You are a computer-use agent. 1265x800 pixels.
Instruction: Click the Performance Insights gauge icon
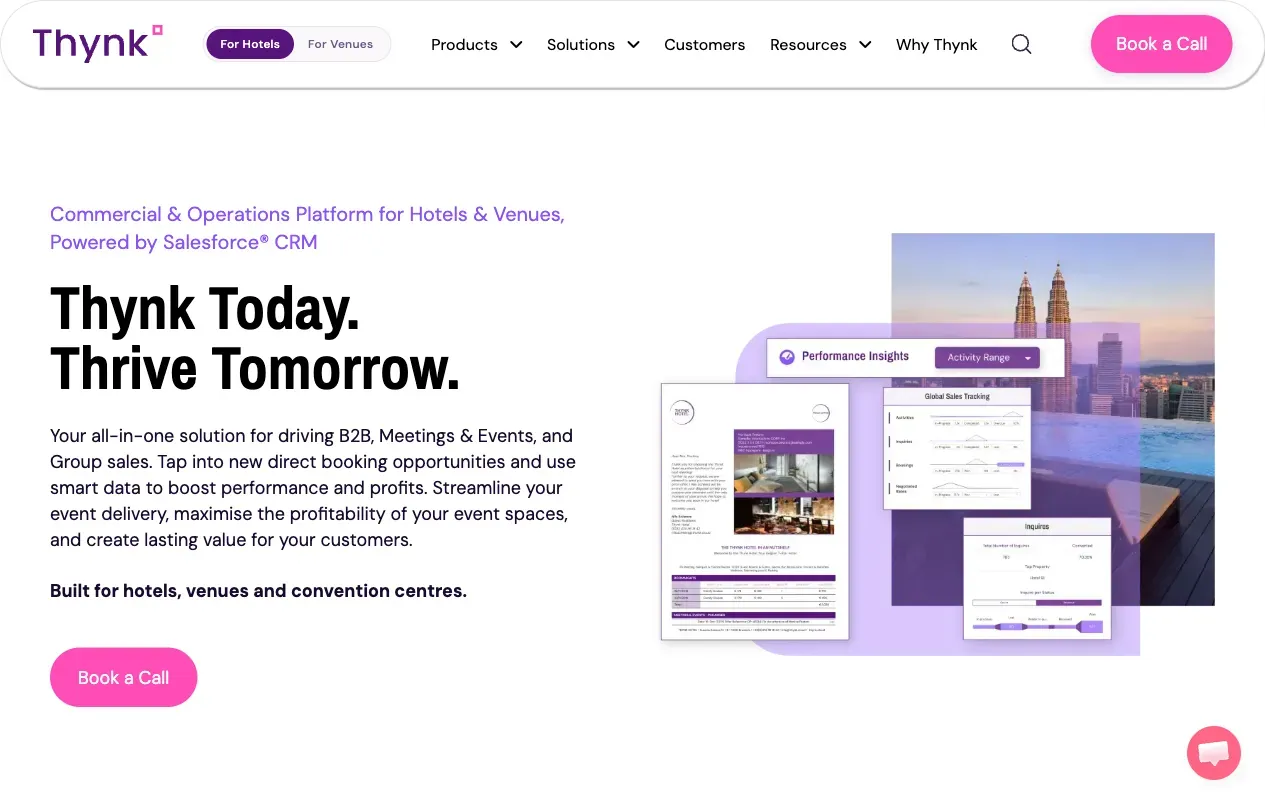787,356
